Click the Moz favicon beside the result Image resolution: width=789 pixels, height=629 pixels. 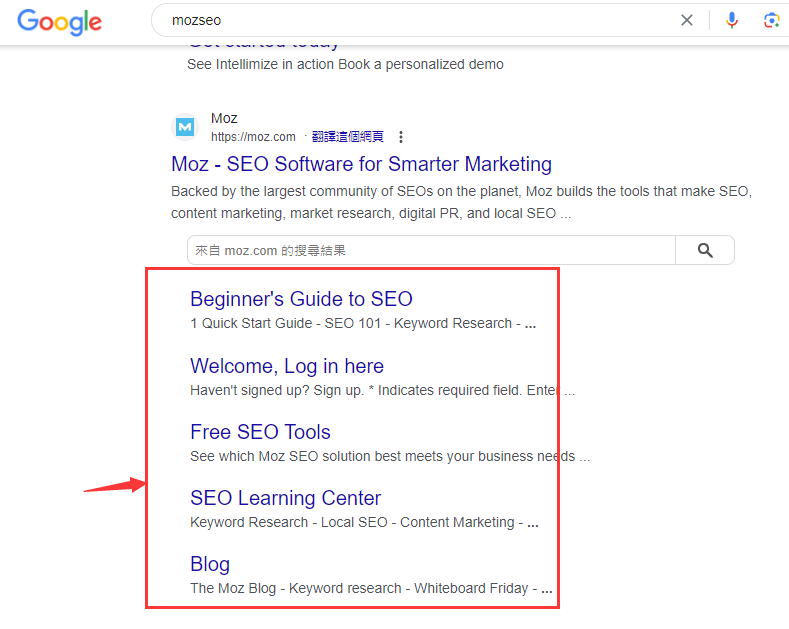185,127
